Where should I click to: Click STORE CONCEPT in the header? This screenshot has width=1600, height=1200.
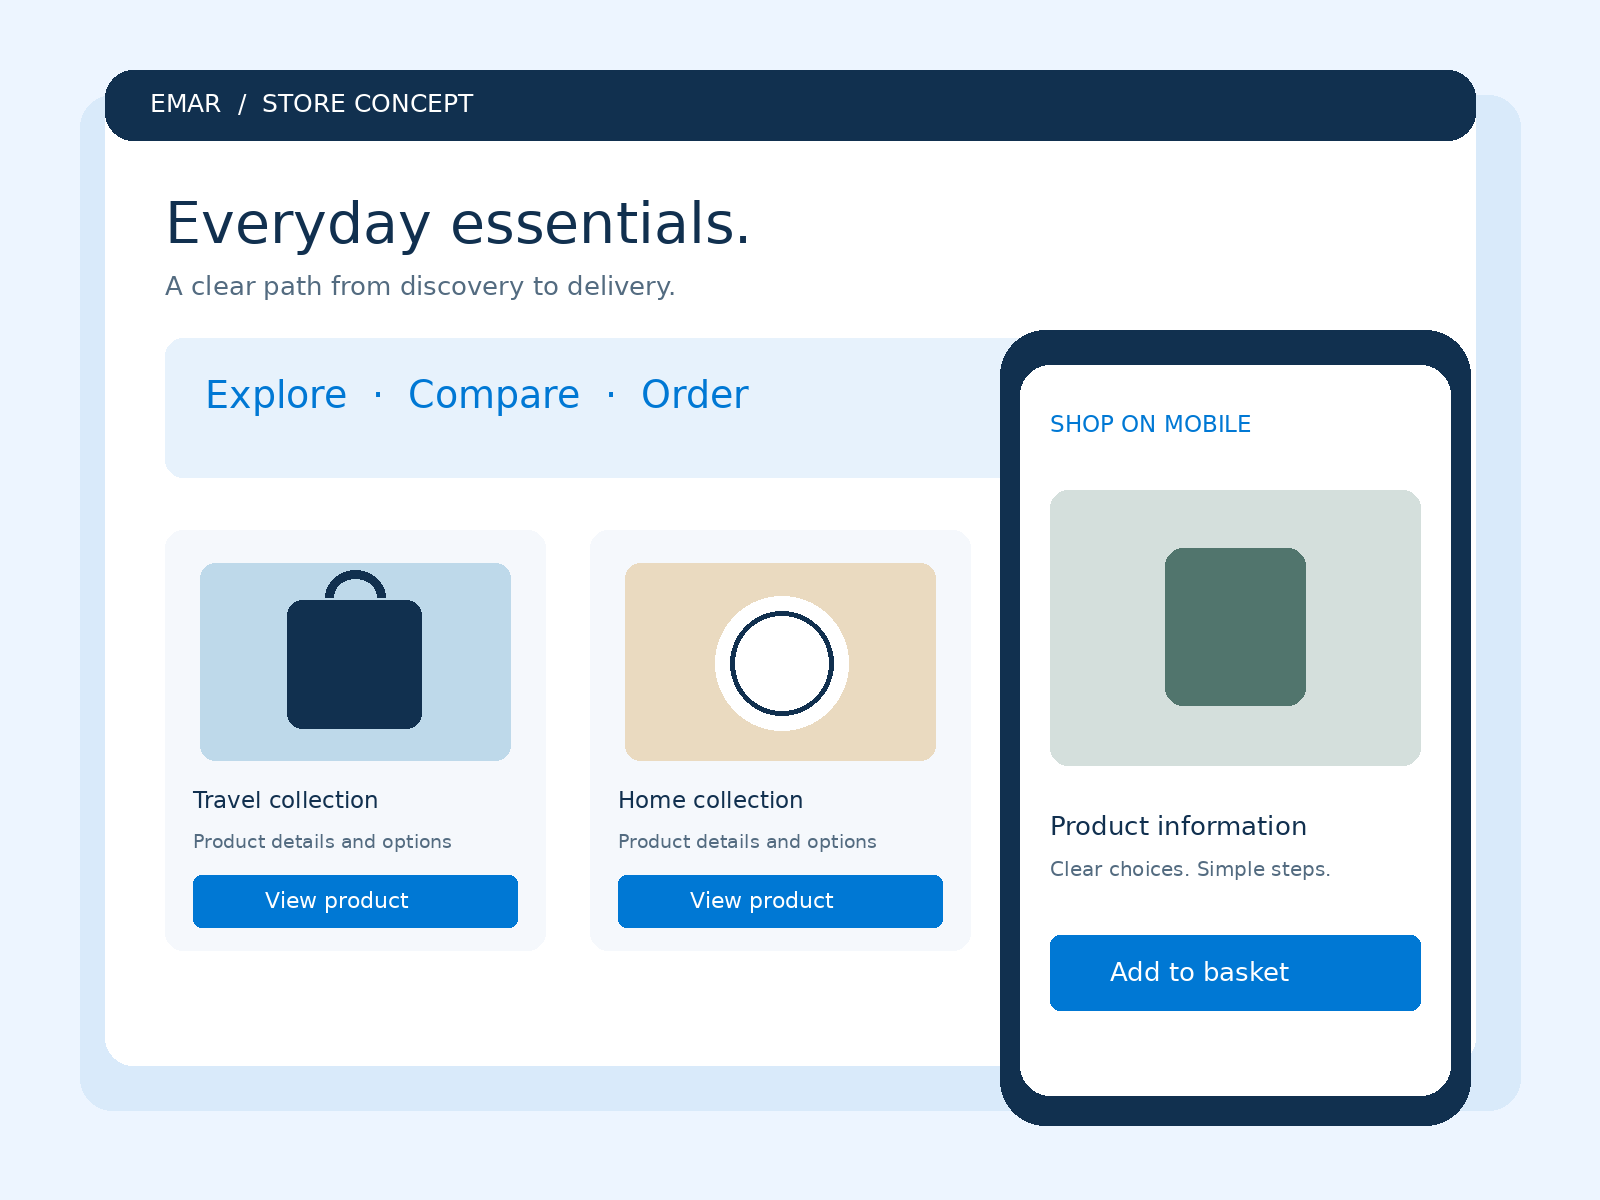367,104
